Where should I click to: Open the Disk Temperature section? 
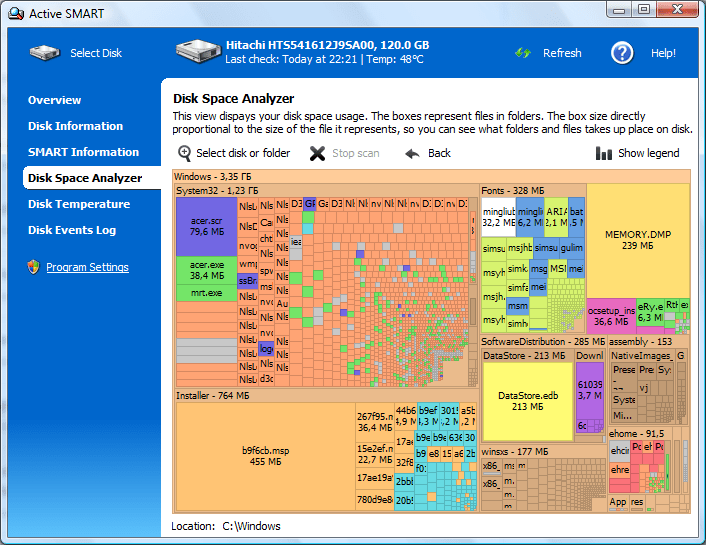(79, 204)
